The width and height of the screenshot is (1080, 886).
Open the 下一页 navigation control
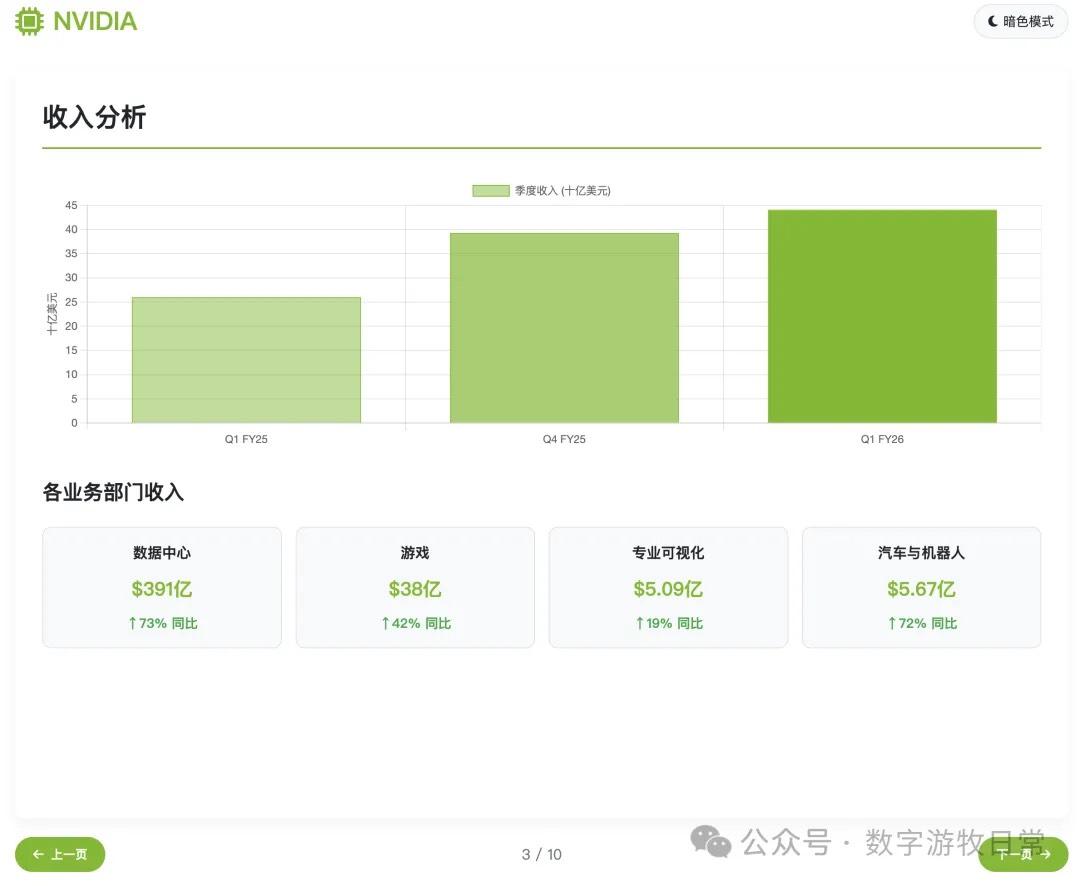1022,854
